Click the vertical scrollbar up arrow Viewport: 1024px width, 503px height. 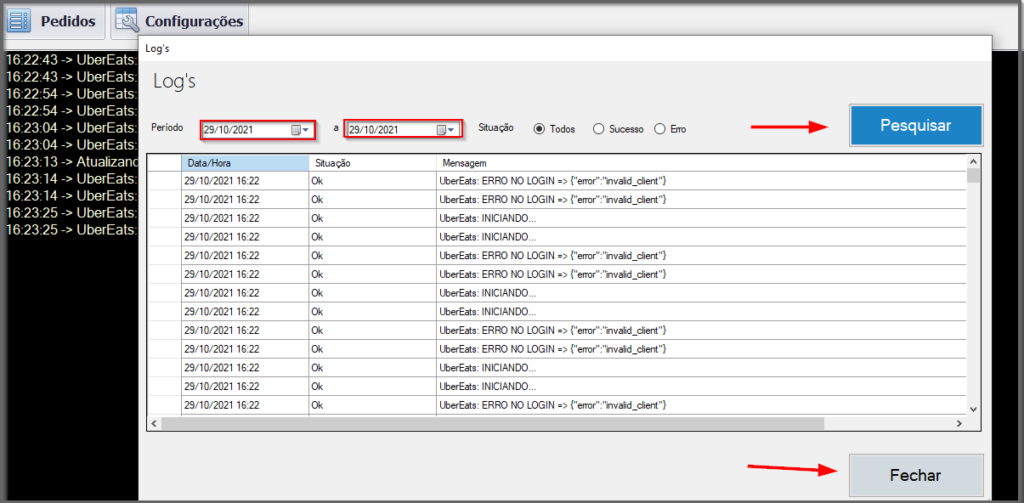(974, 162)
